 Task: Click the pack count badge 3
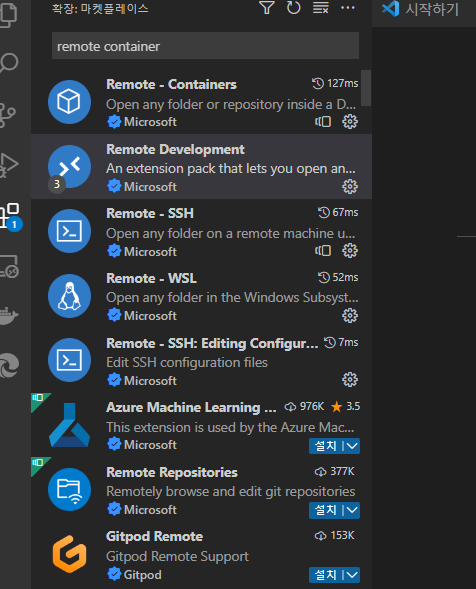click(x=57, y=184)
